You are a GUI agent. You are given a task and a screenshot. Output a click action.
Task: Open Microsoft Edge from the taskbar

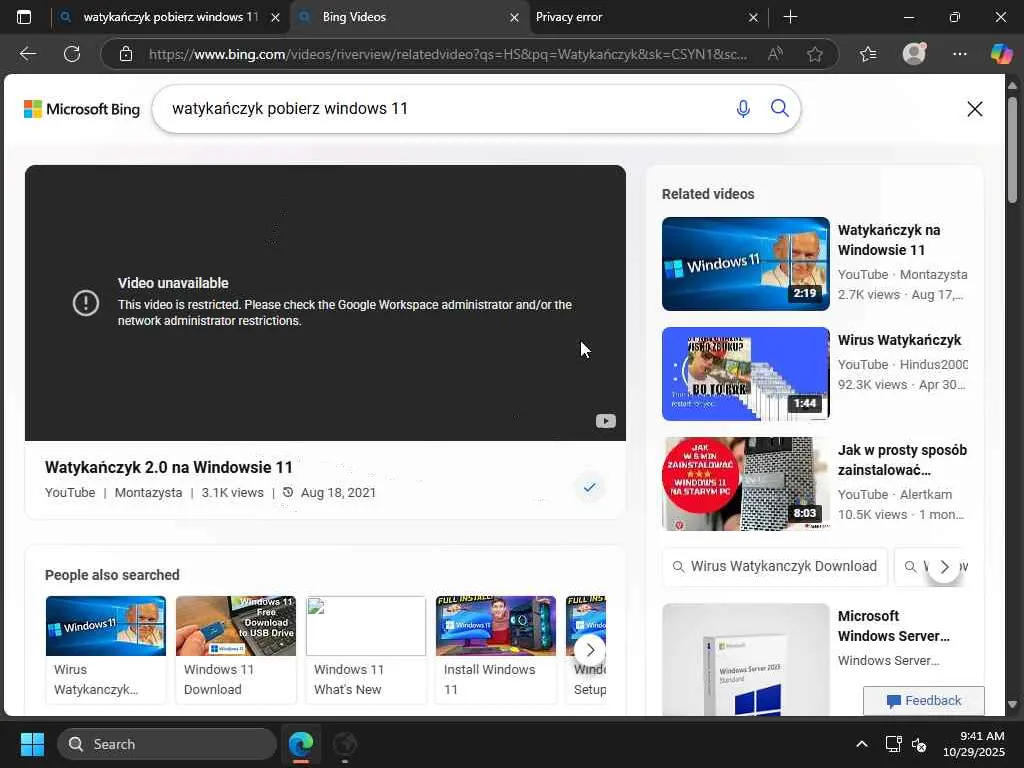click(x=301, y=744)
